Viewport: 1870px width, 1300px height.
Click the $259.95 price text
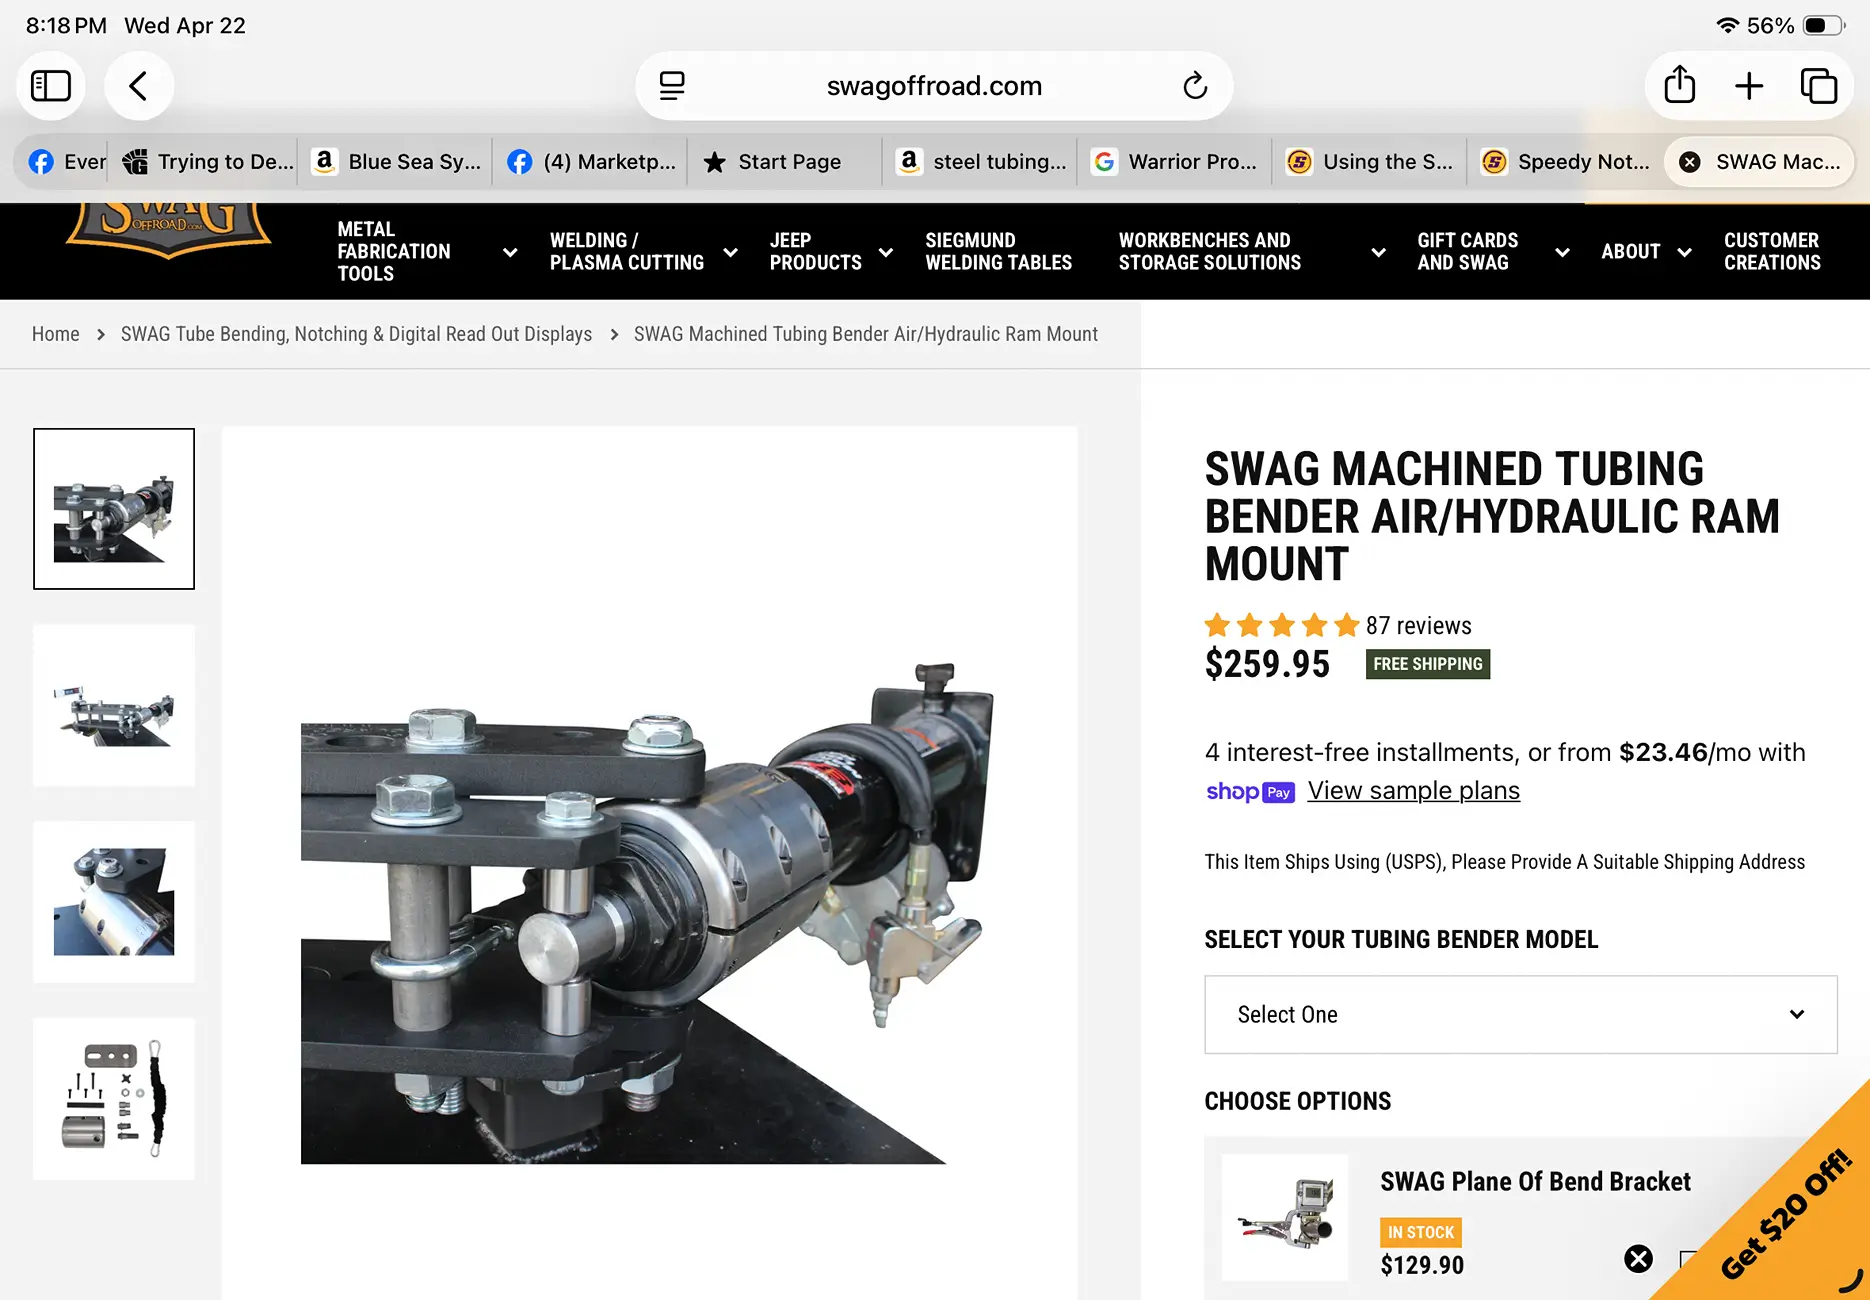pos(1267,664)
